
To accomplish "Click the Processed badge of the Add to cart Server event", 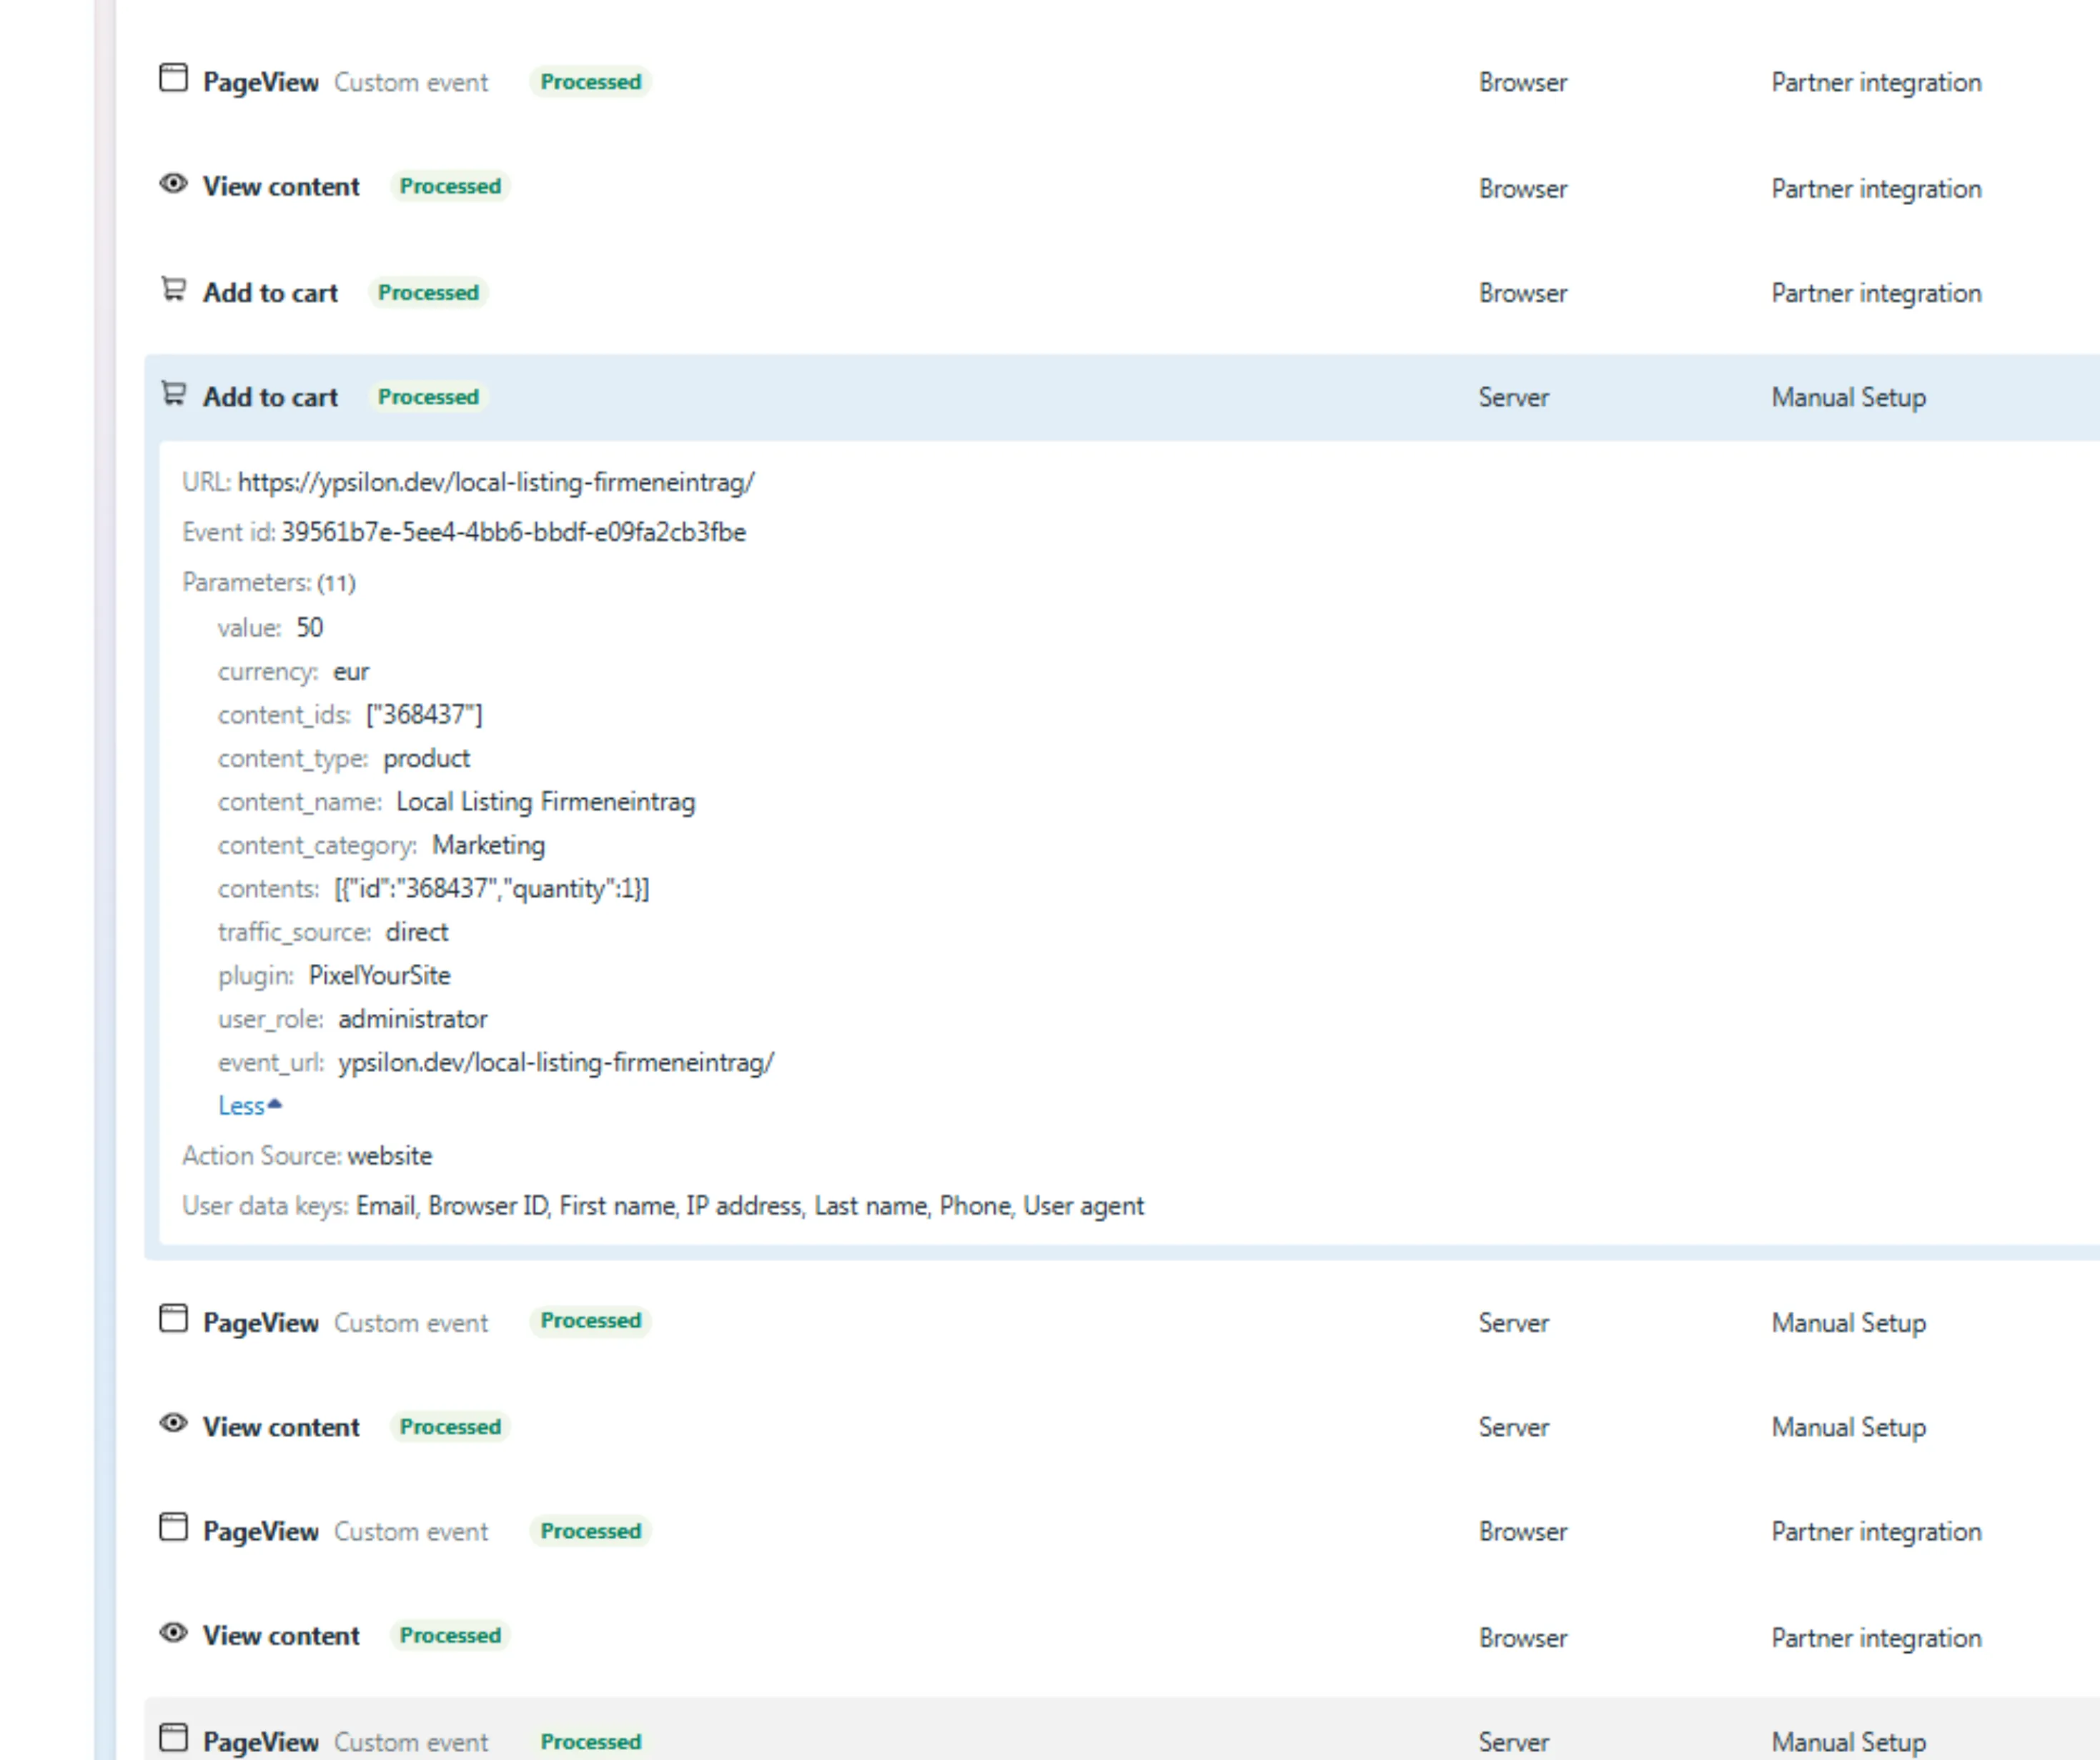I will 428,397.
